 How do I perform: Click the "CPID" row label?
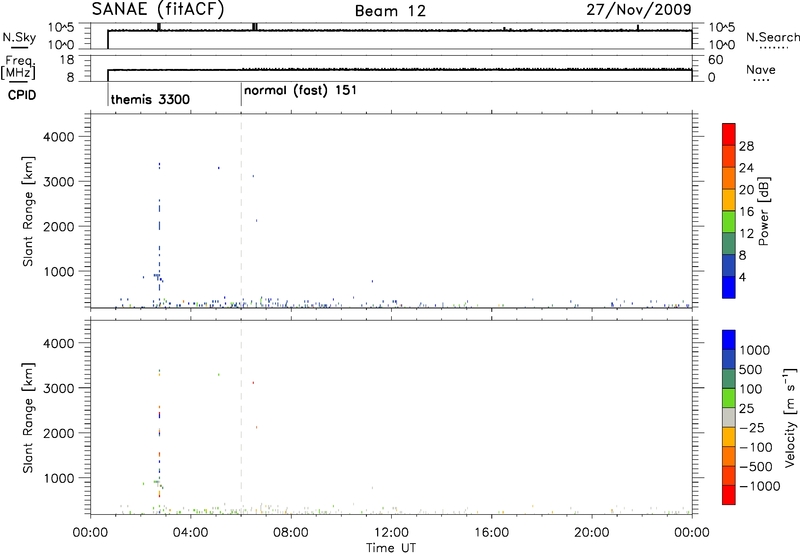(x=22, y=95)
